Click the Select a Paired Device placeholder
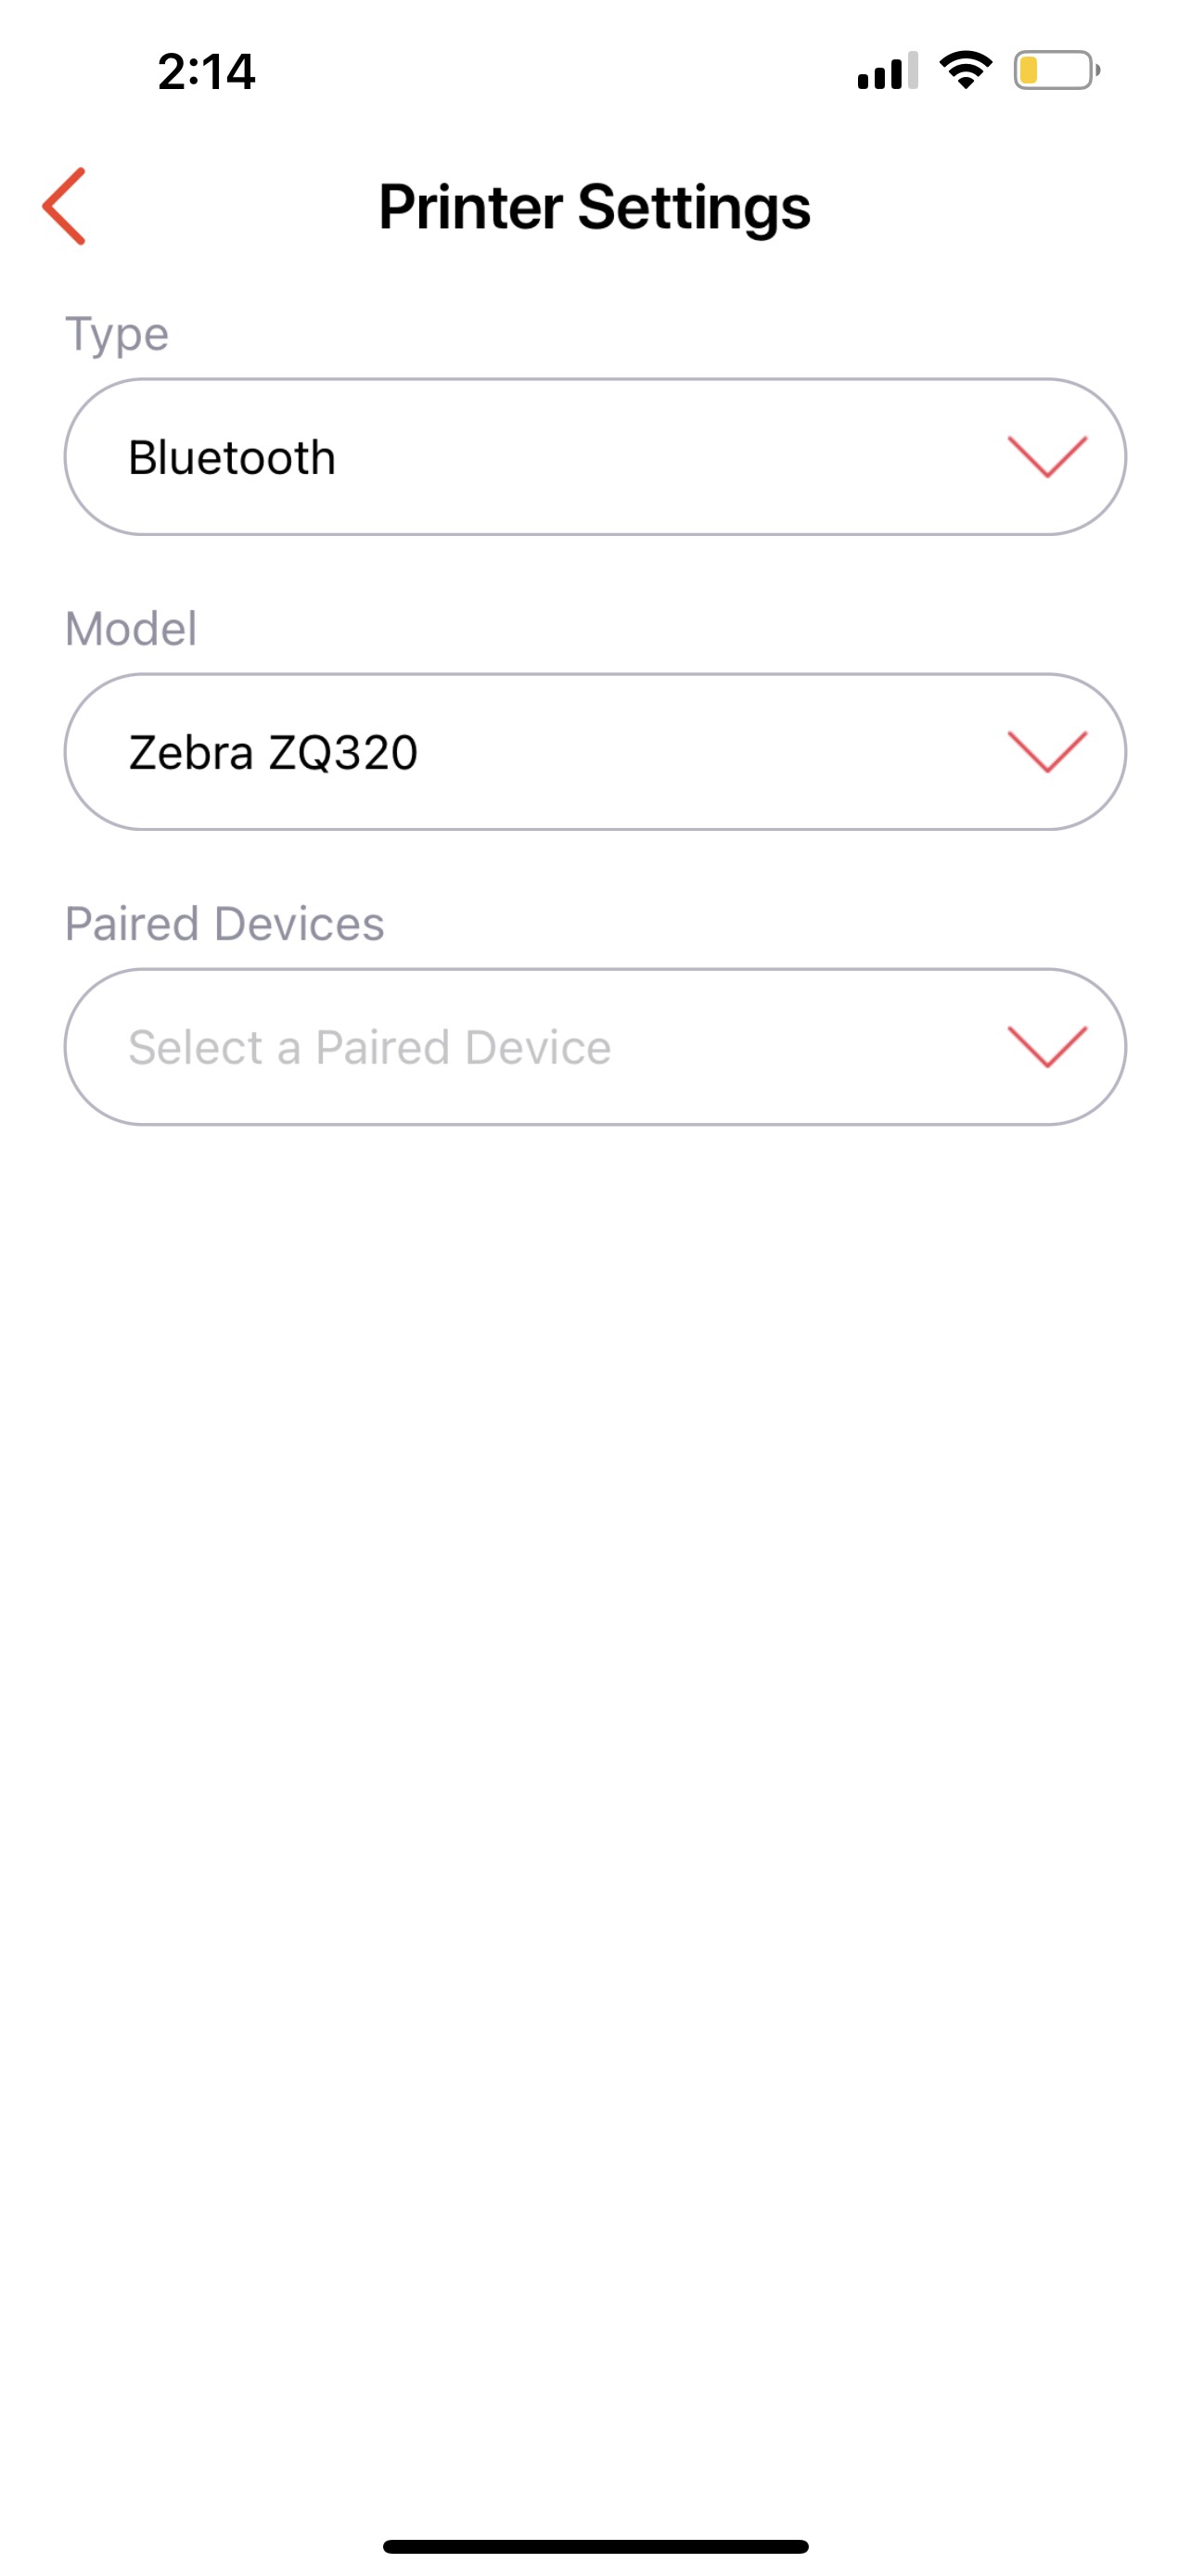 coord(369,1047)
